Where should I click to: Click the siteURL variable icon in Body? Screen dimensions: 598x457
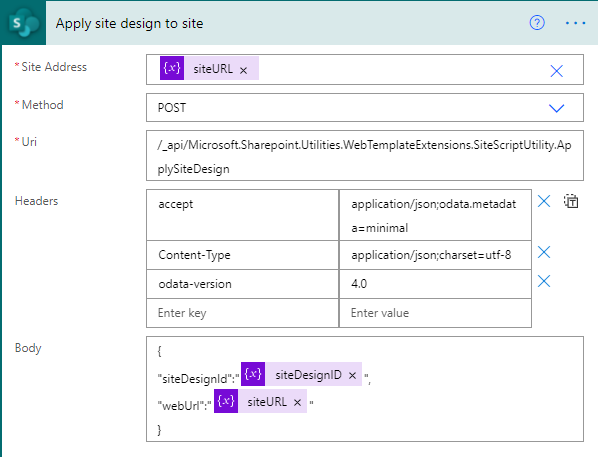tap(226, 401)
